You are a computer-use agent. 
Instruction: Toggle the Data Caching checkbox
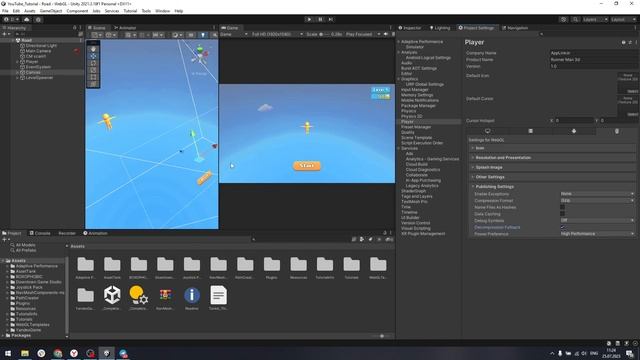click(562, 214)
